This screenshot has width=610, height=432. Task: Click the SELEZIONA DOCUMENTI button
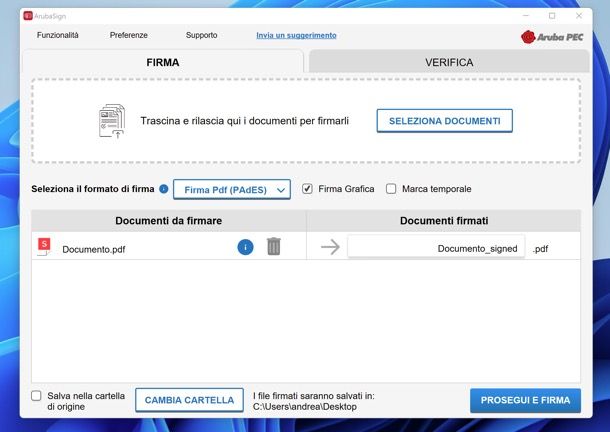point(445,121)
